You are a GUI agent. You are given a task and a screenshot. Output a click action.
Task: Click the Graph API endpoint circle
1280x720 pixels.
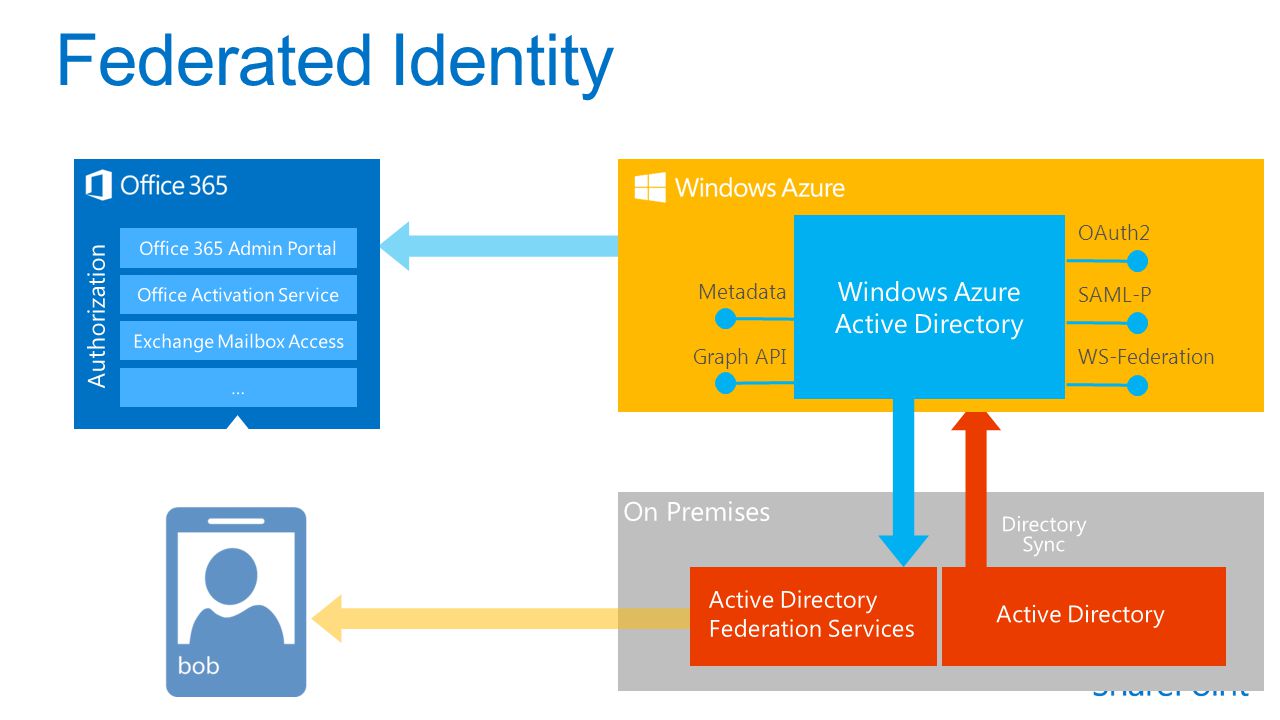(726, 383)
